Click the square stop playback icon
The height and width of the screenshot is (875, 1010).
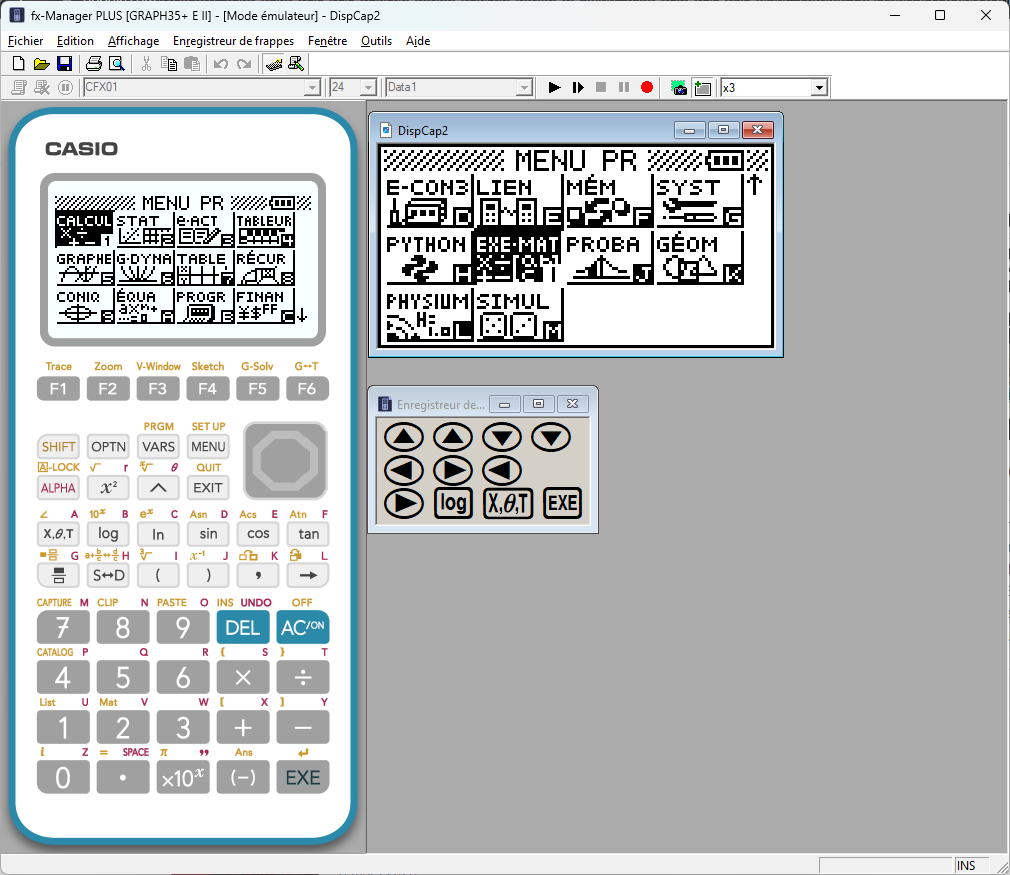601,87
